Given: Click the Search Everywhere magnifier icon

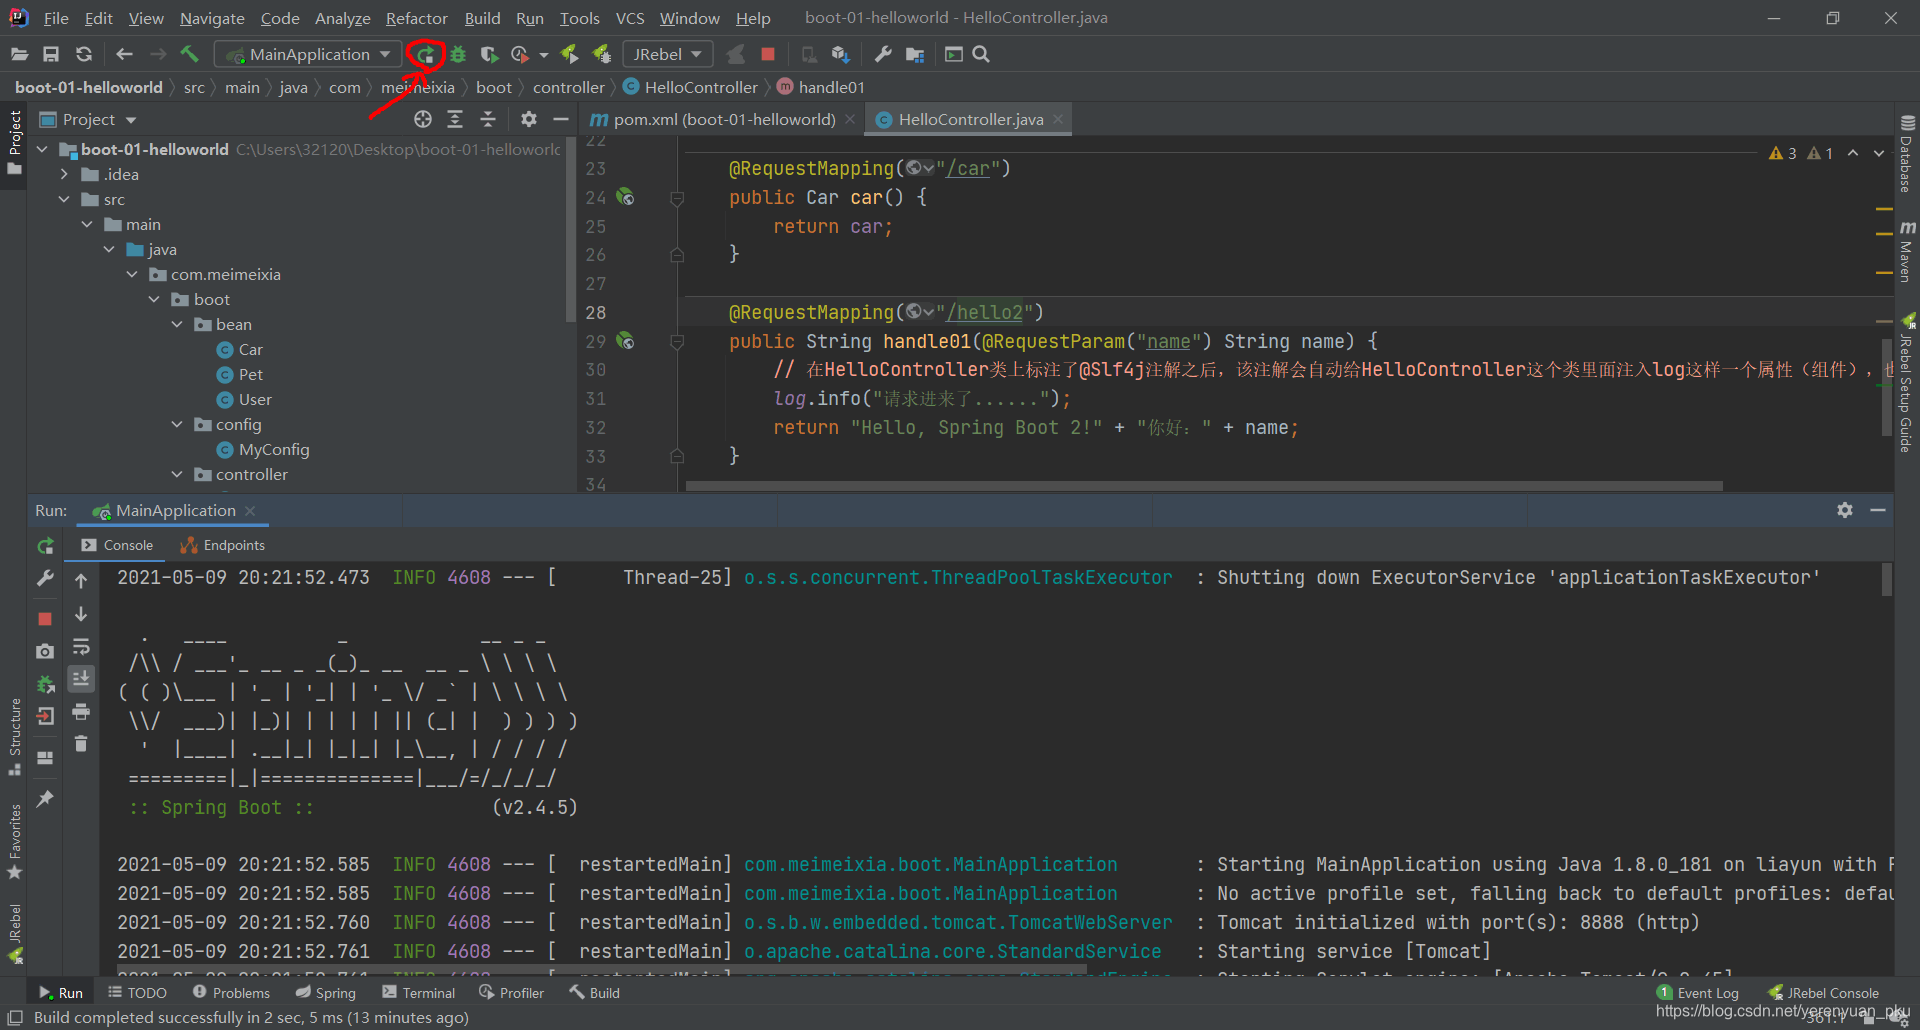Looking at the screenshot, I should (981, 54).
